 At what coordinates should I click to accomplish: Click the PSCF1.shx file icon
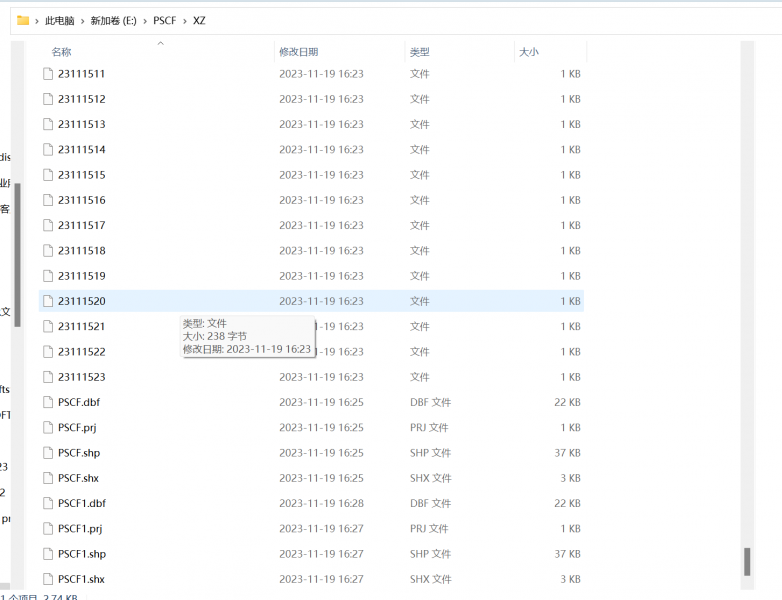(x=48, y=579)
